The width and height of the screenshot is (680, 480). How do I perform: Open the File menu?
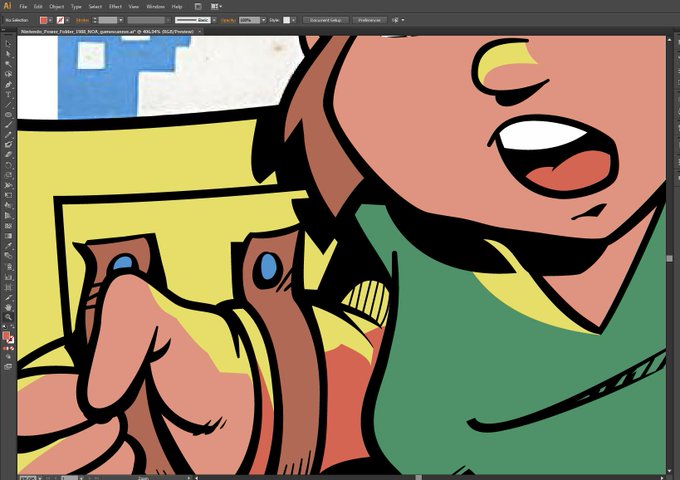point(23,7)
